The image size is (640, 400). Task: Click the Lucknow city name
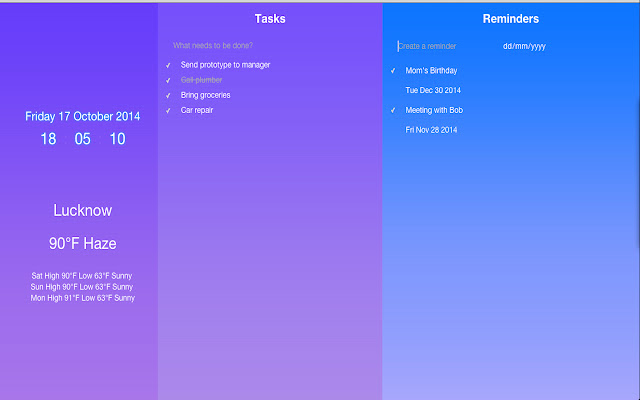click(x=83, y=211)
